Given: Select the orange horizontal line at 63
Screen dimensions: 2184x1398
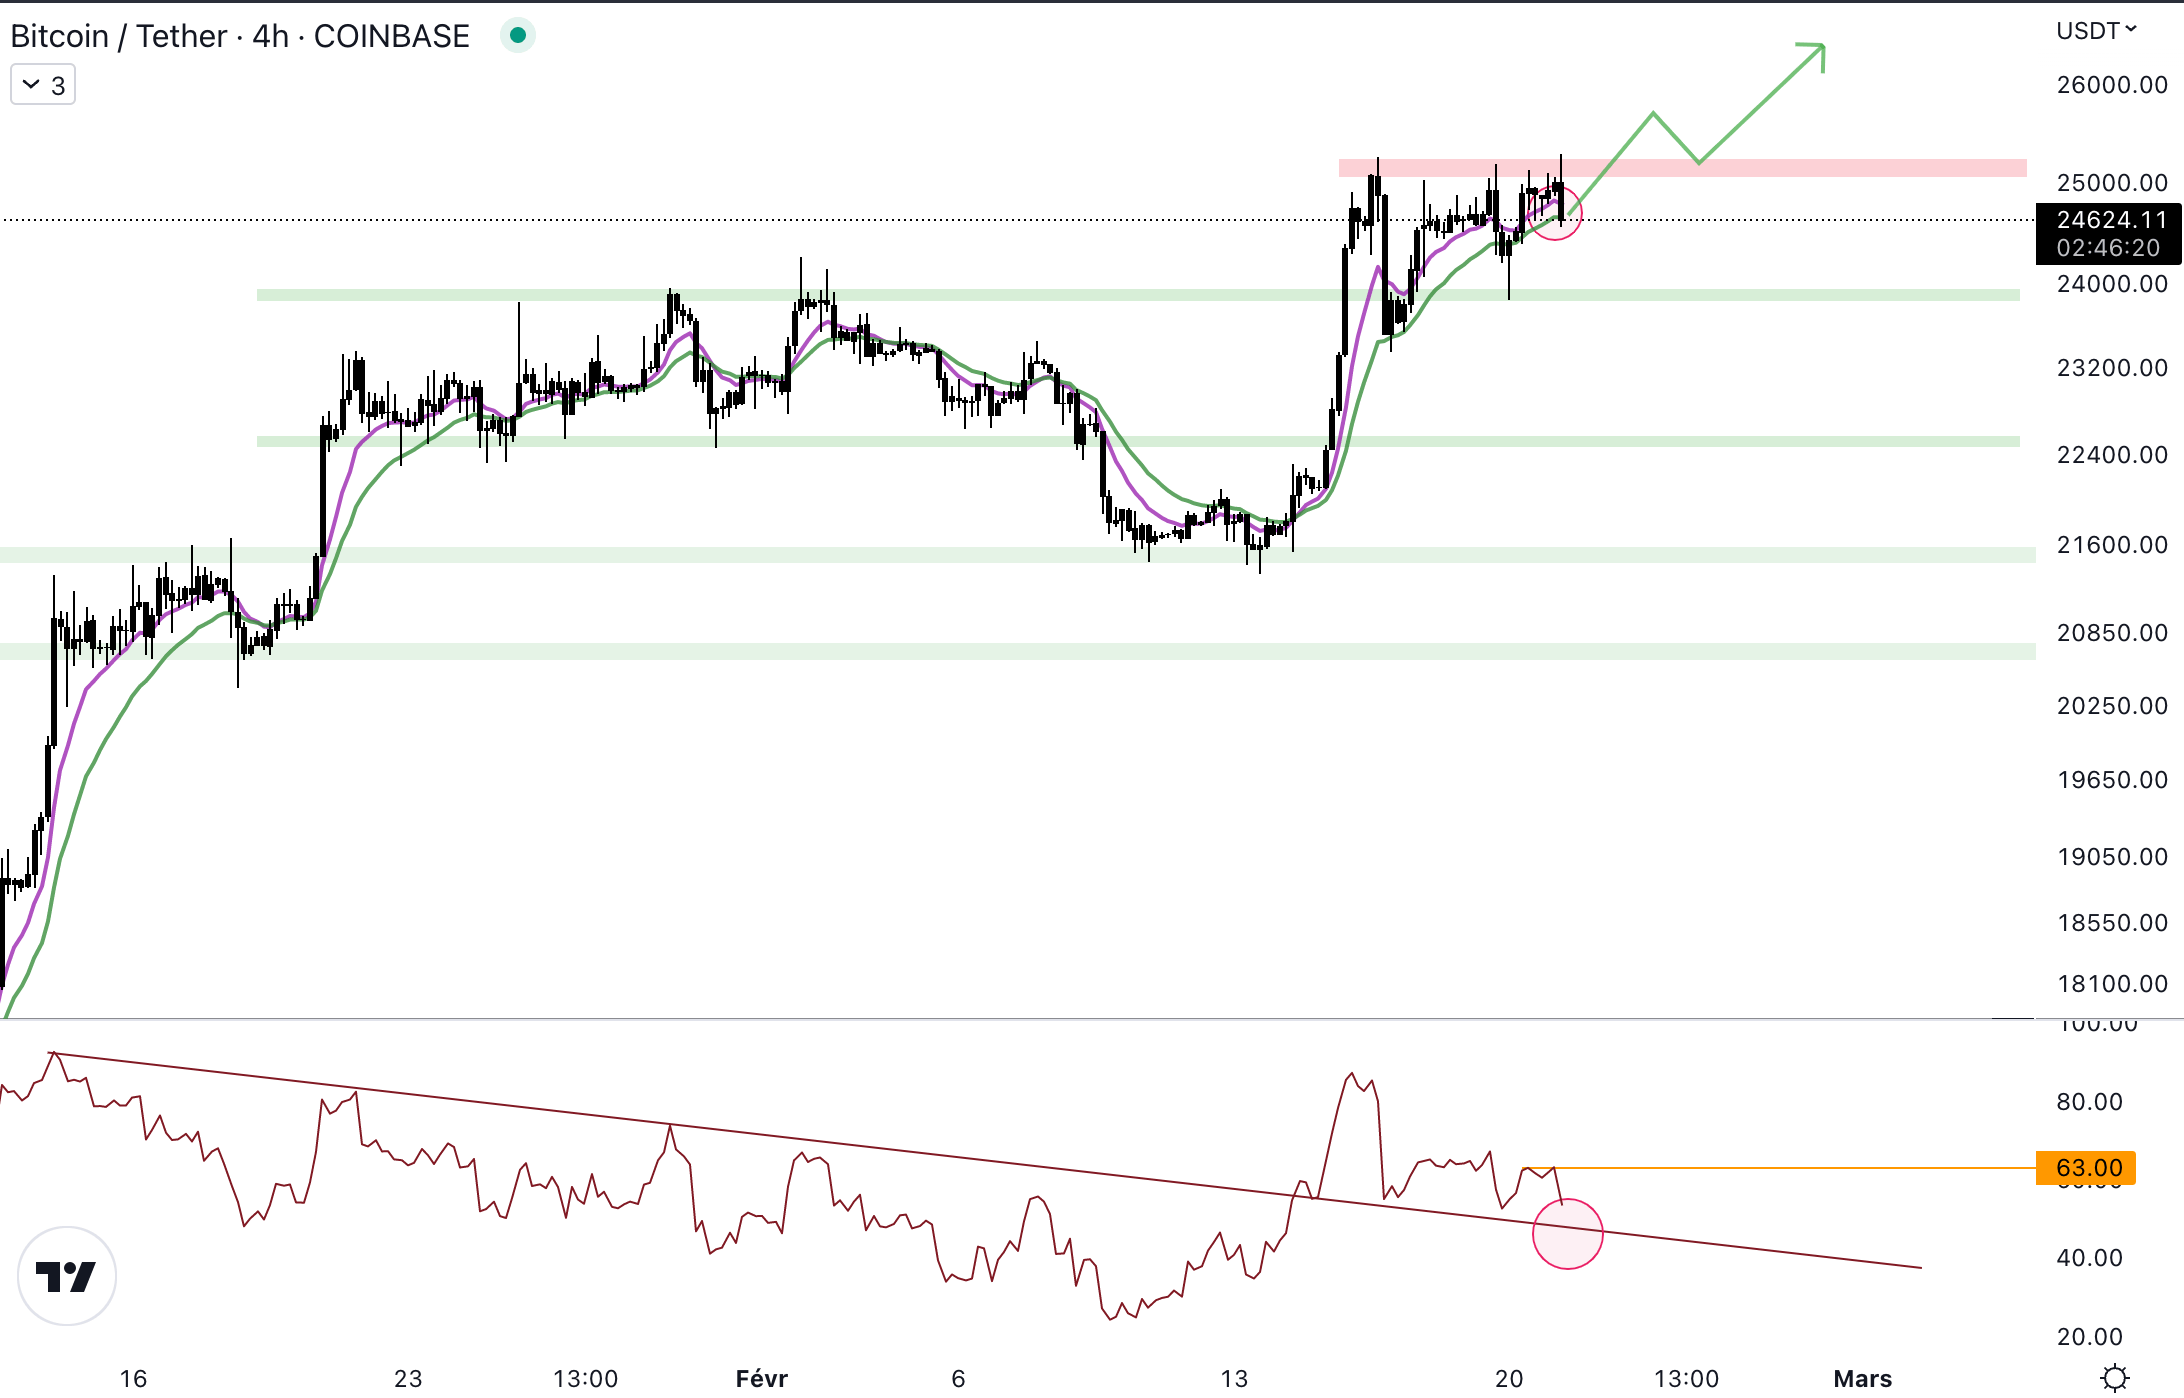Looking at the screenshot, I should [1800, 1167].
